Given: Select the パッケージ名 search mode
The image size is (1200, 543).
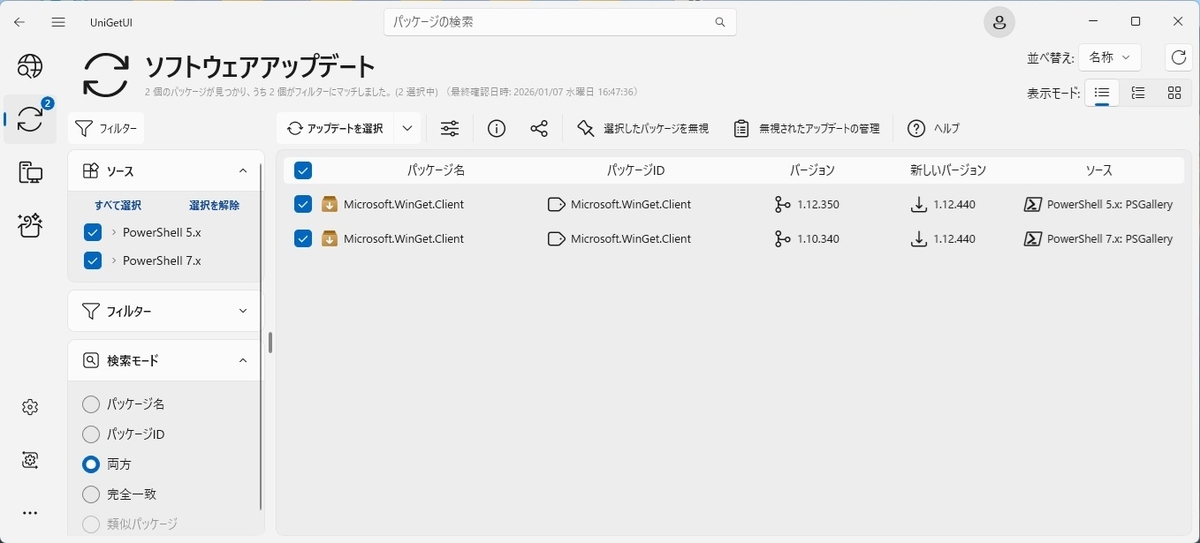Looking at the screenshot, I should point(91,404).
